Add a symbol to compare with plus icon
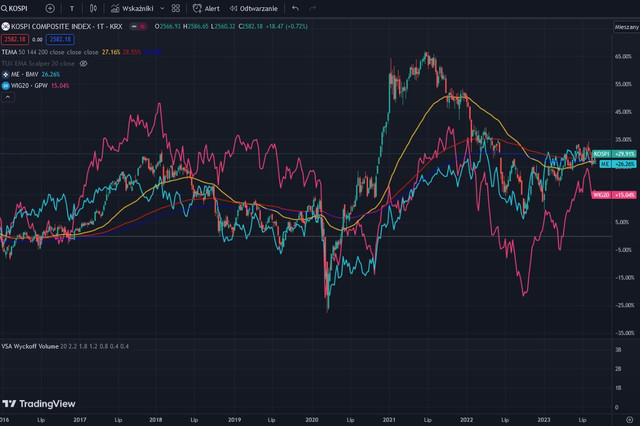This screenshot has width=640, height=426. [50, 8]
